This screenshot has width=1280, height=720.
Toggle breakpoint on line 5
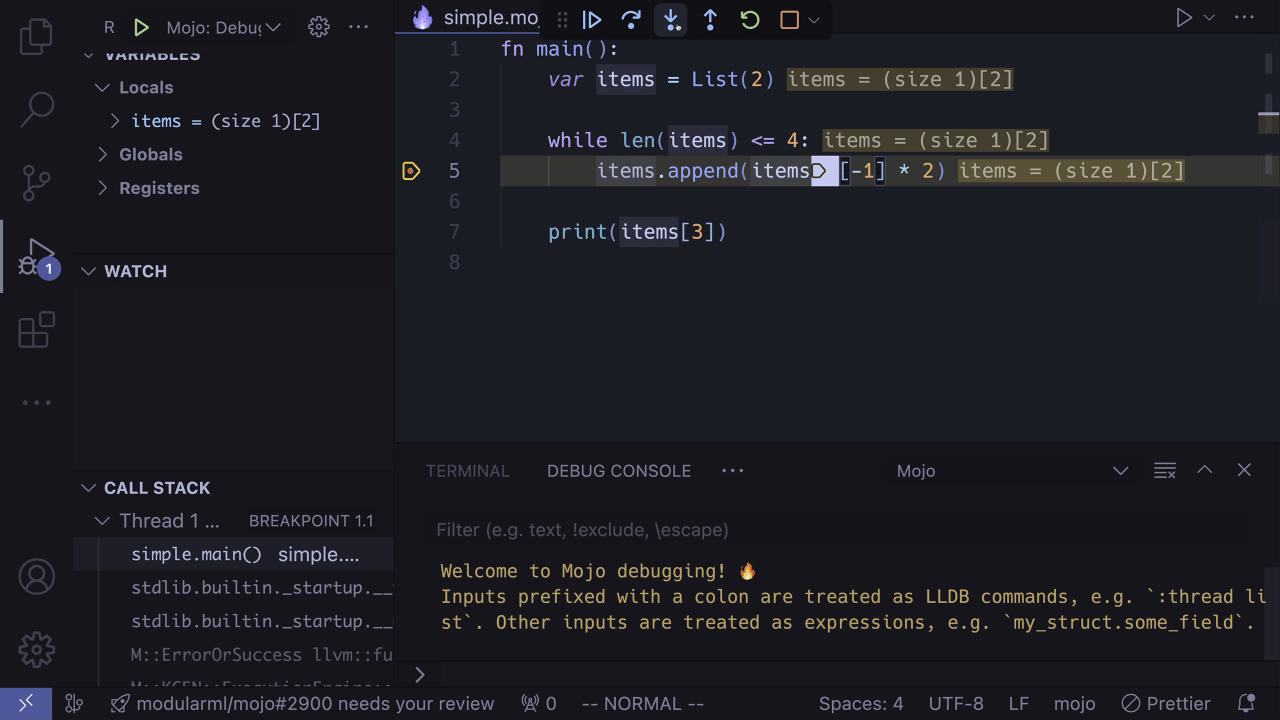[x=411, y=171]
